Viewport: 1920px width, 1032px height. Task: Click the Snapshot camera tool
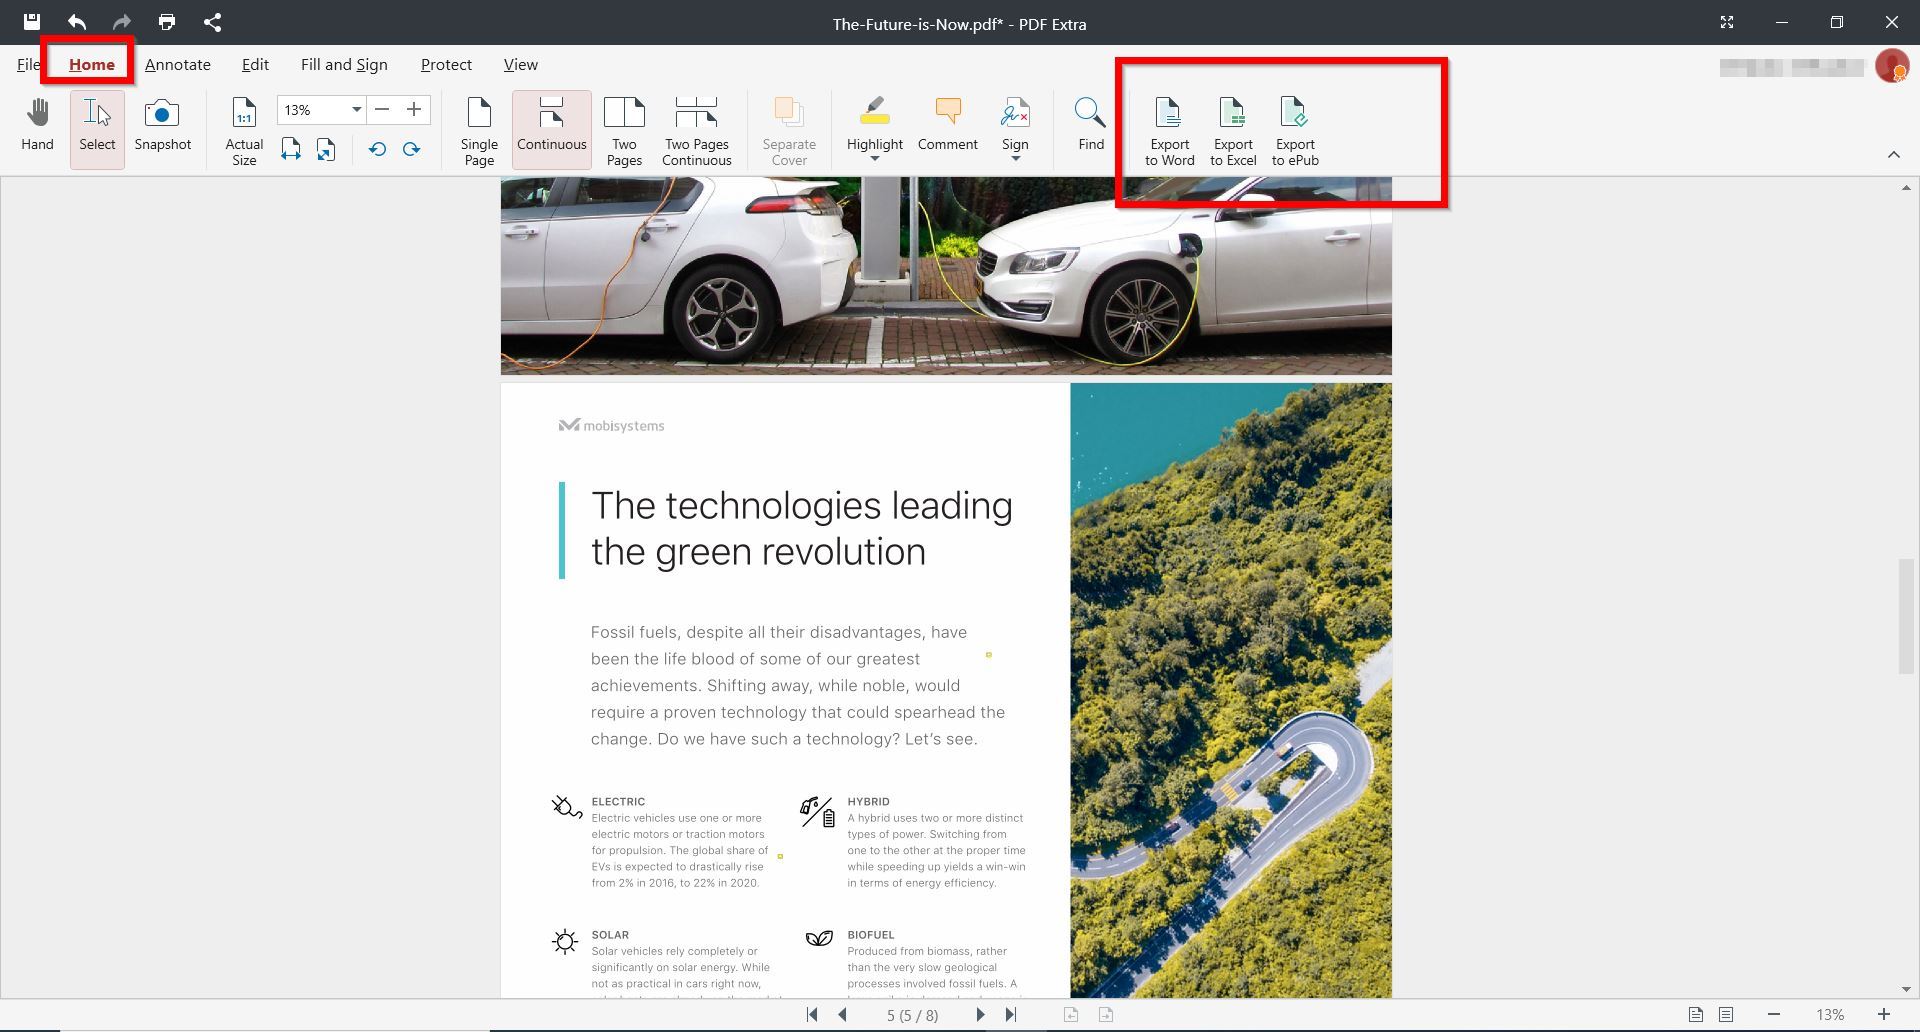tap(162, 125)
